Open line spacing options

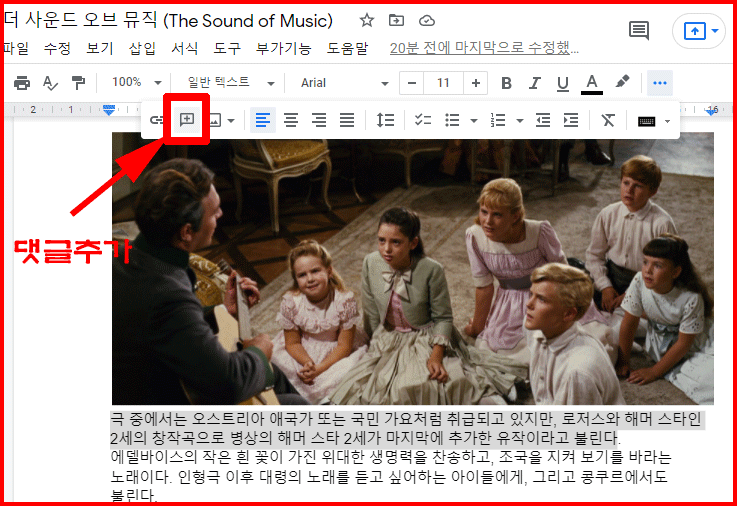pyautogui.click(x=385, y=120)
